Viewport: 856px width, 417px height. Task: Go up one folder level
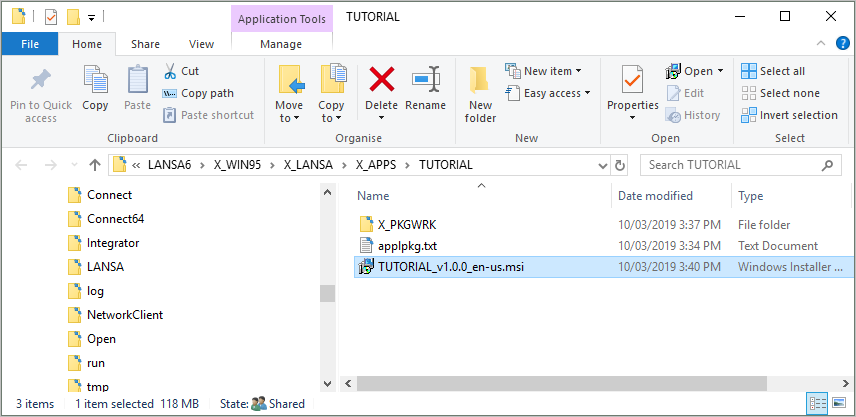pos(95,165)
